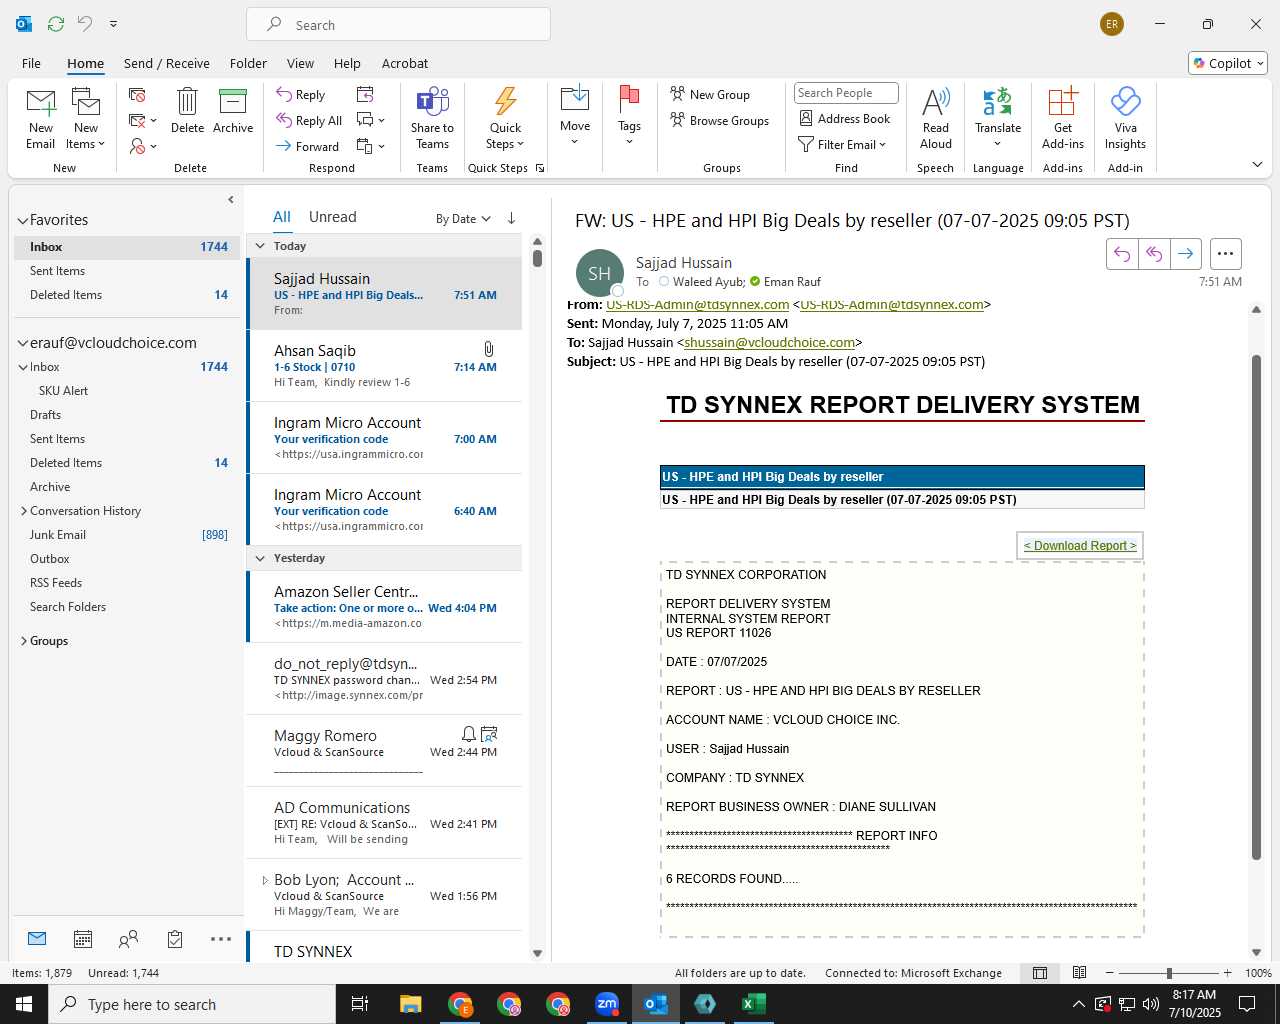Switch to People view
Viewport: 1280px width, 1024px height.
[128, 939]
